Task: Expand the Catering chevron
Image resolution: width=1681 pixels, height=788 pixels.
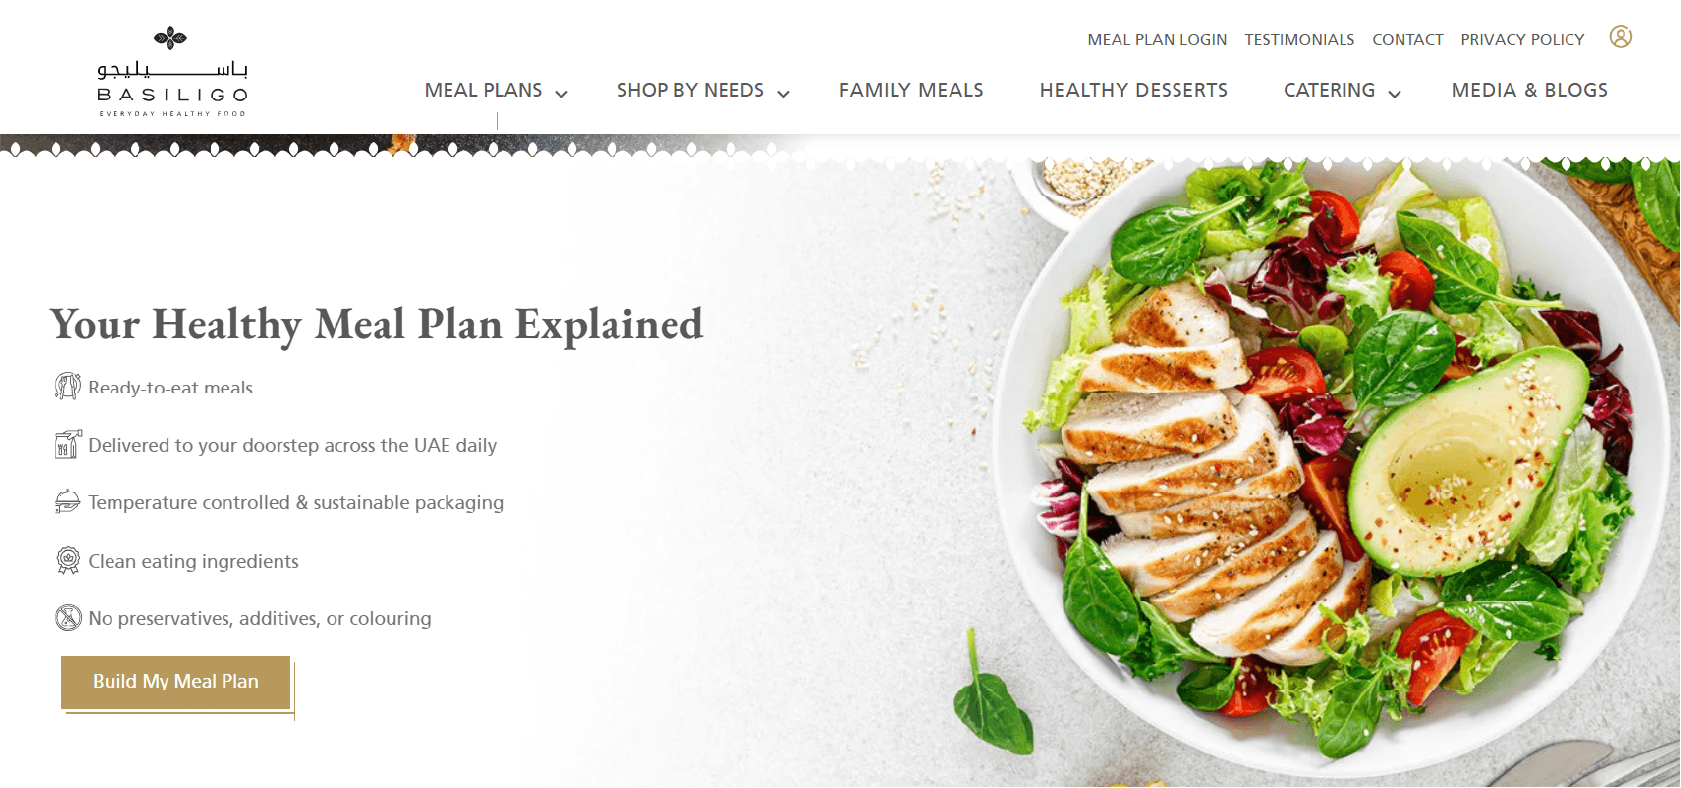Action: coord(1395,94)
